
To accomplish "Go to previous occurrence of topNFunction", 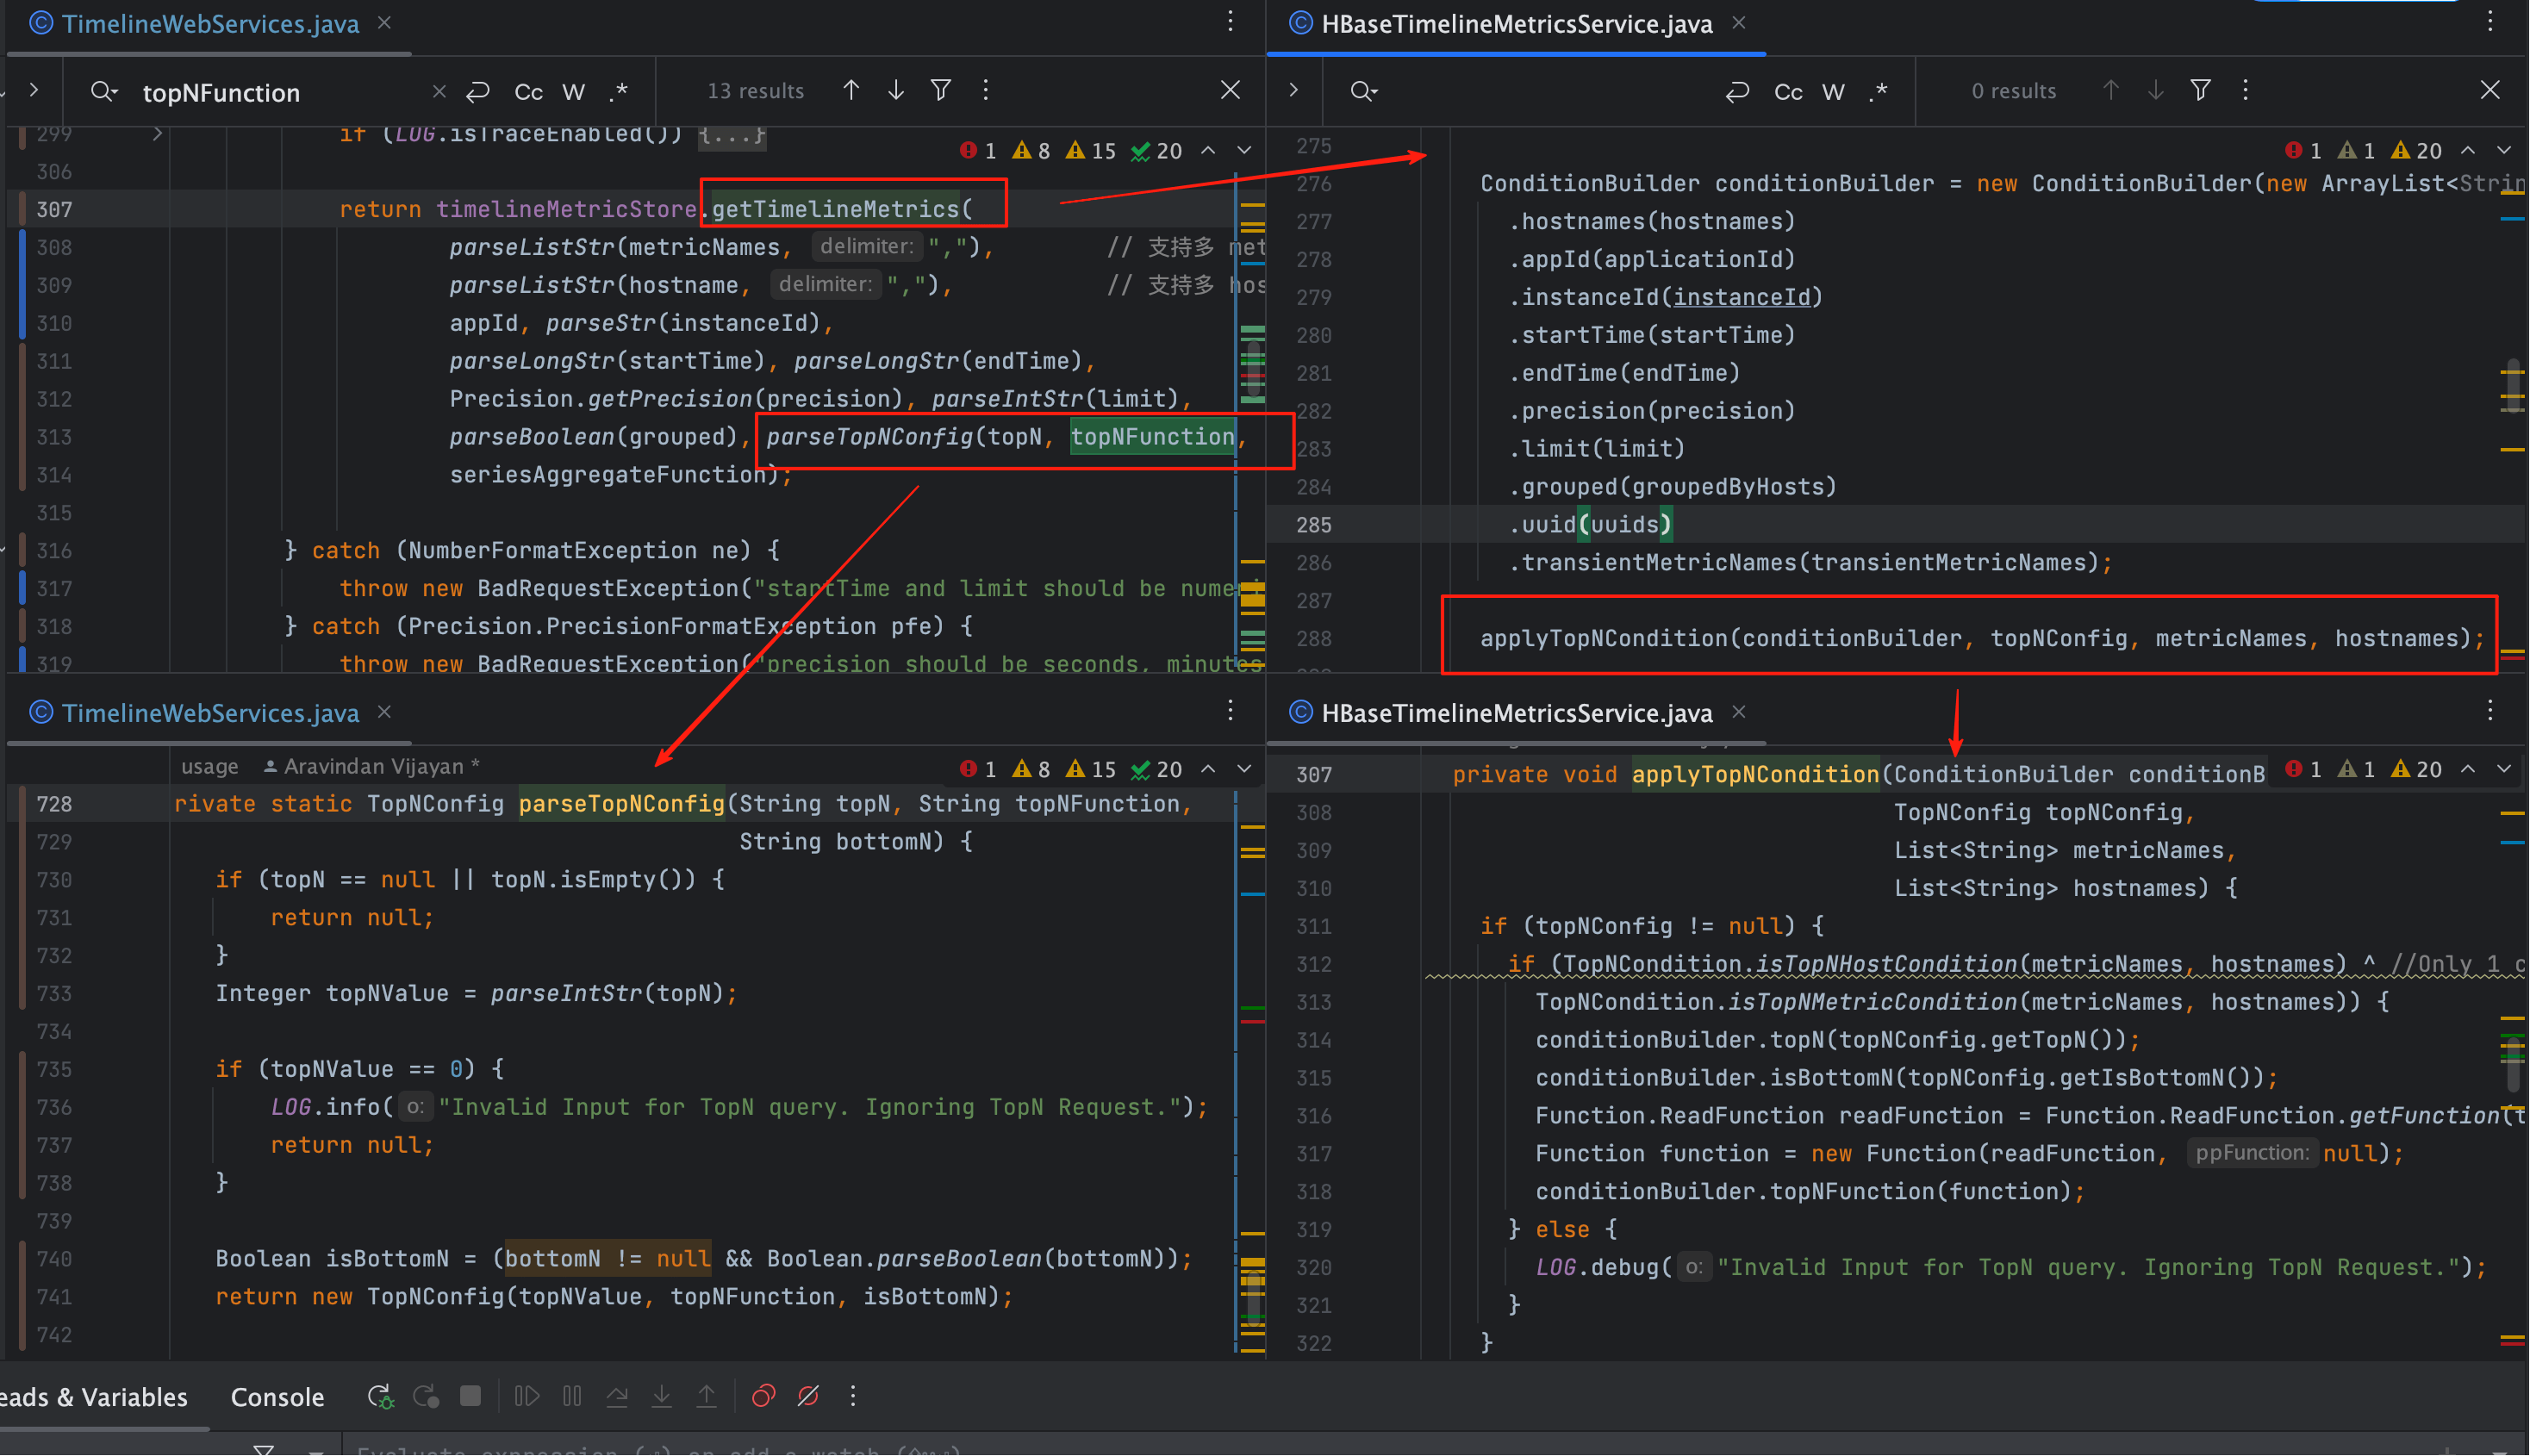I will (x=851, y=91).
